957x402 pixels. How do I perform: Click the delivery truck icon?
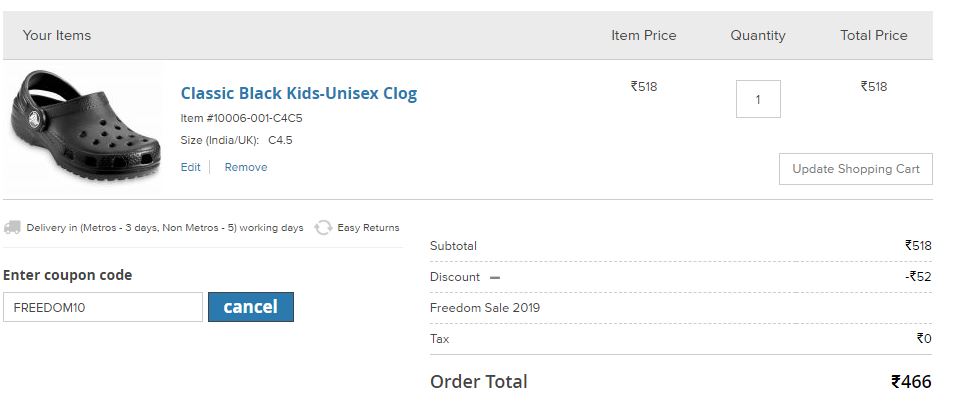coord(12,228)
